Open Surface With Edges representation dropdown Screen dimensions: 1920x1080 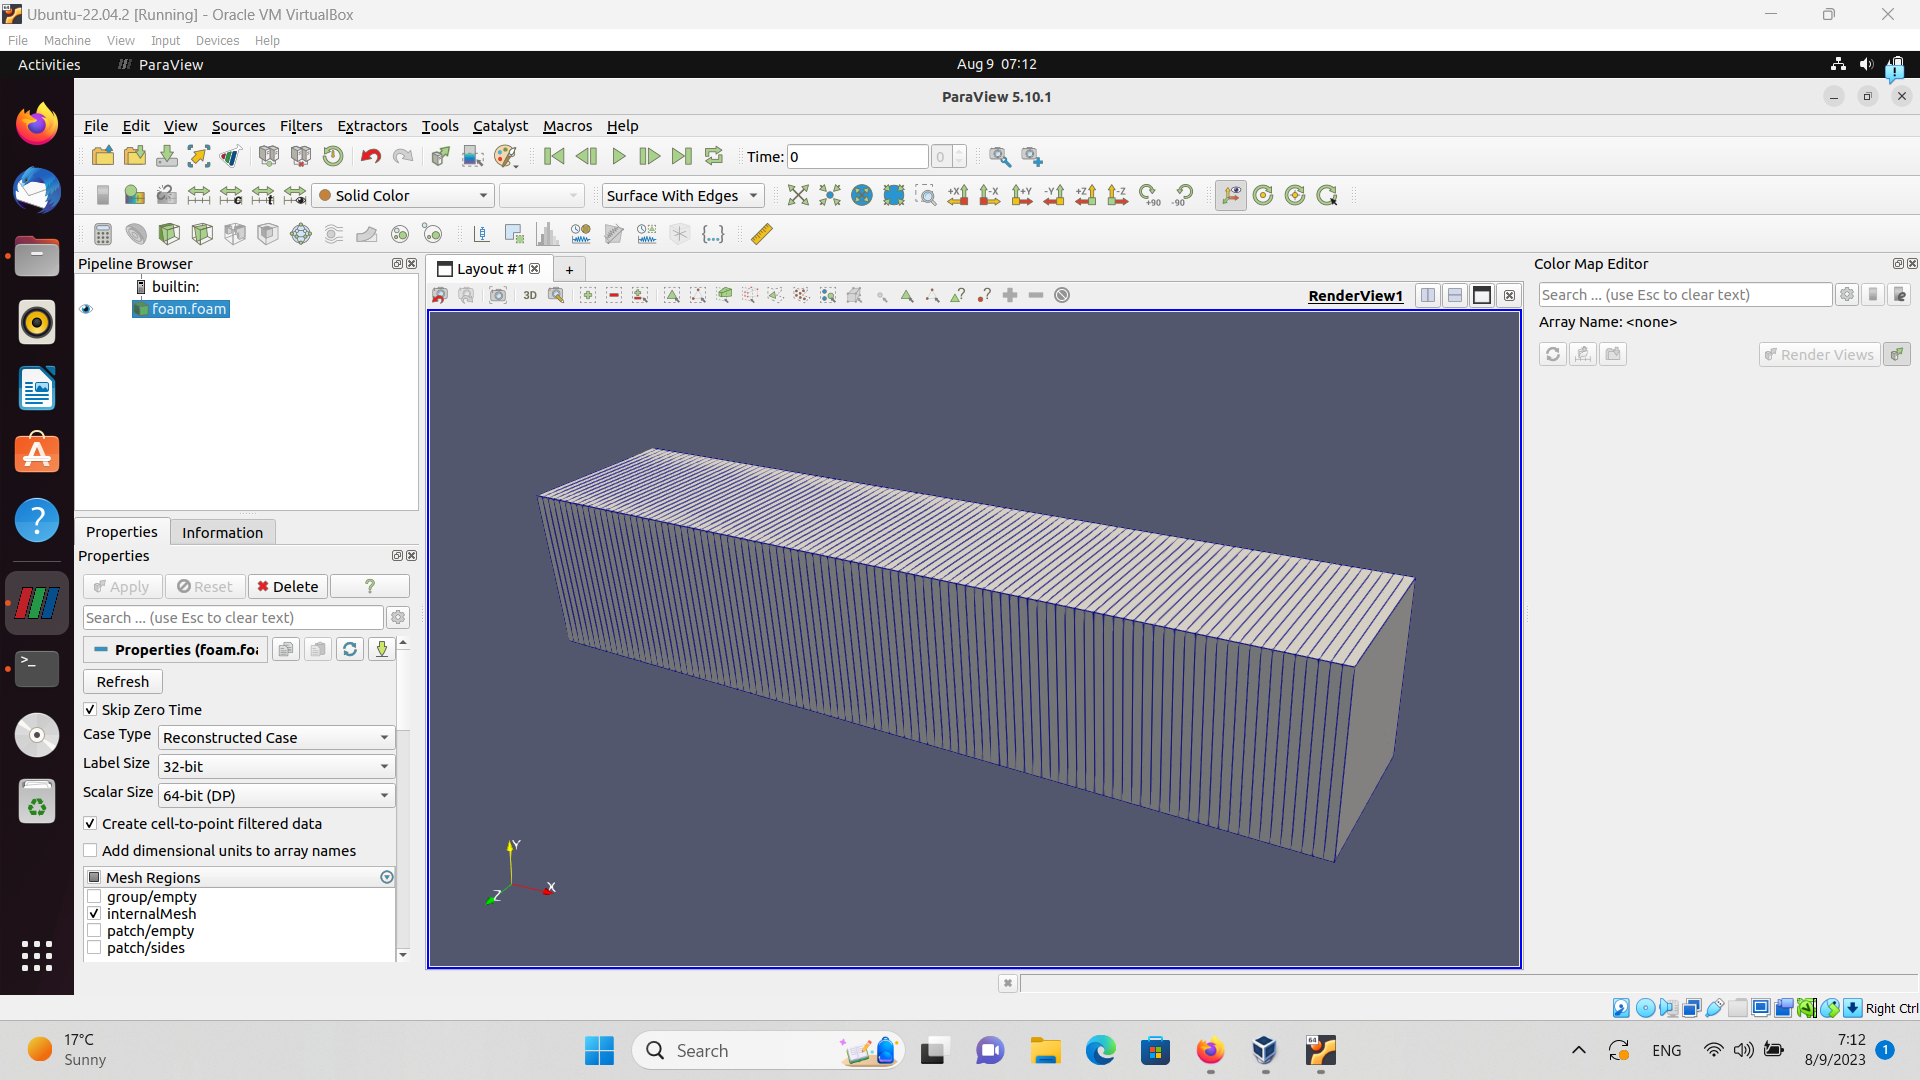[682, 196]
